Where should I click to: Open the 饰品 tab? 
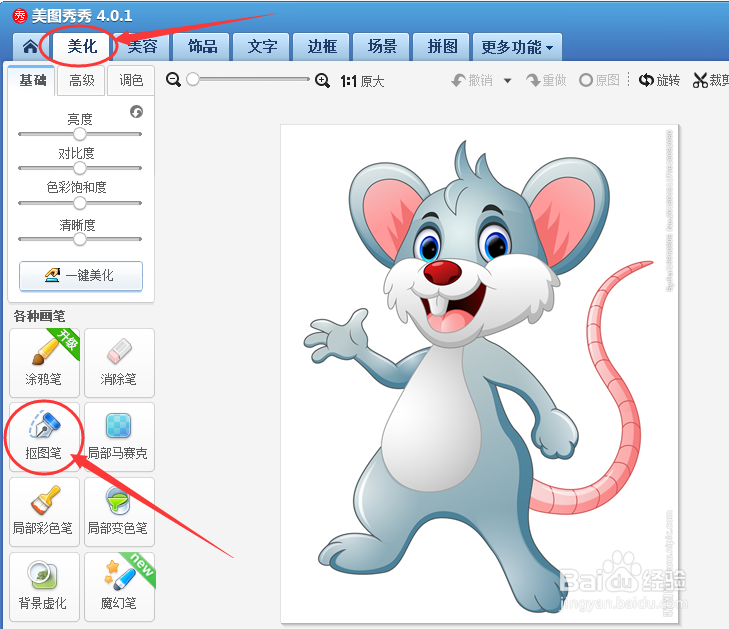[x=201, y=46]
